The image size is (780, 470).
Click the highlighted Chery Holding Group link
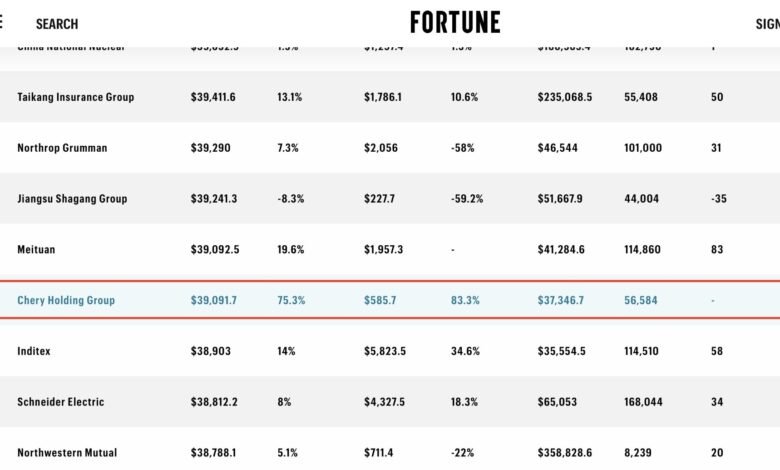coord(66,300)
